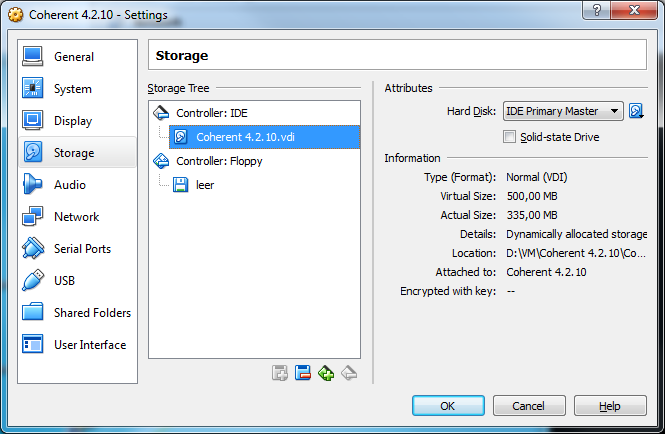Open the USB settings category

(x=64, y=281)
